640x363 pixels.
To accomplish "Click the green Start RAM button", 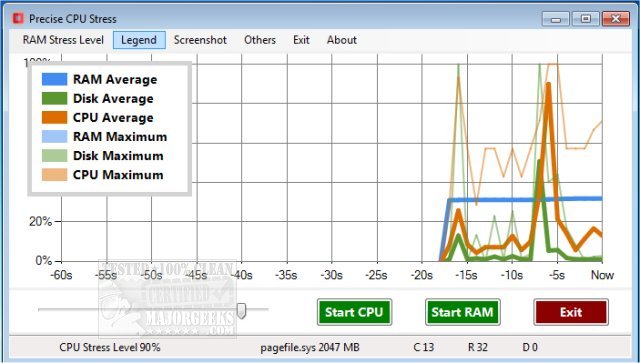I will pos(462,312).
